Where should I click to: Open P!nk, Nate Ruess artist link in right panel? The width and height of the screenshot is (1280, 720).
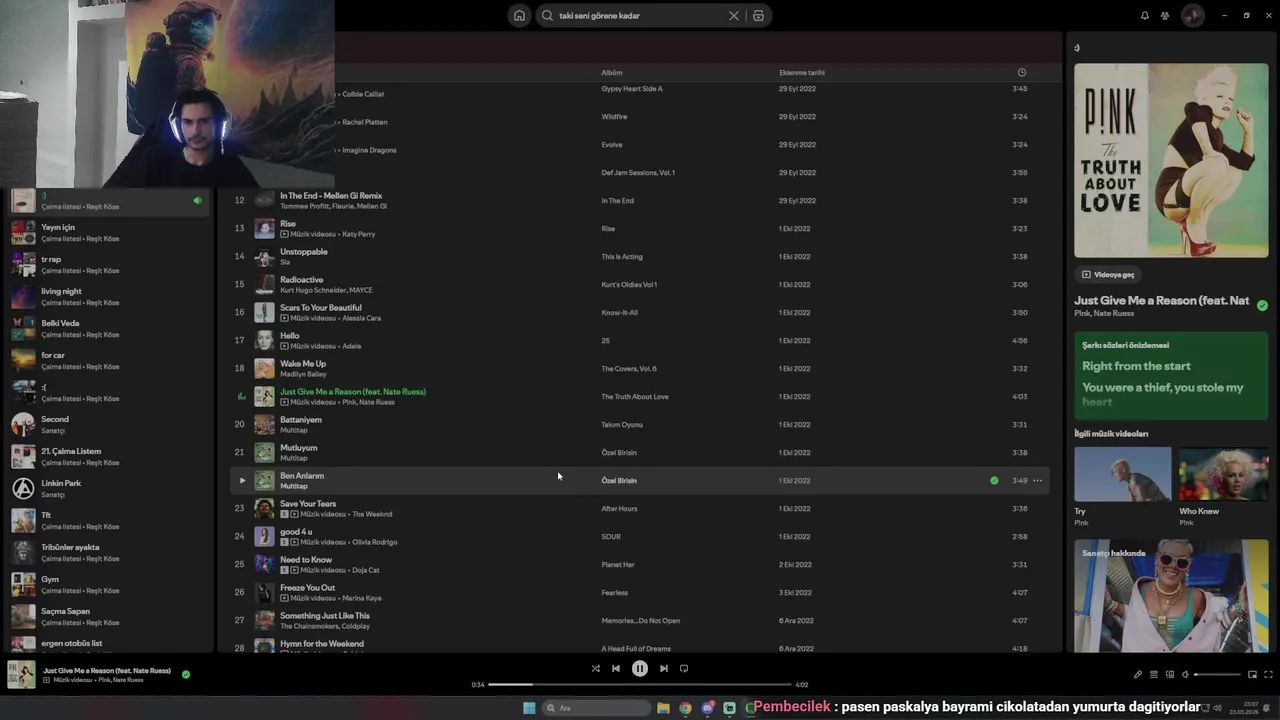coord(1104,314)
